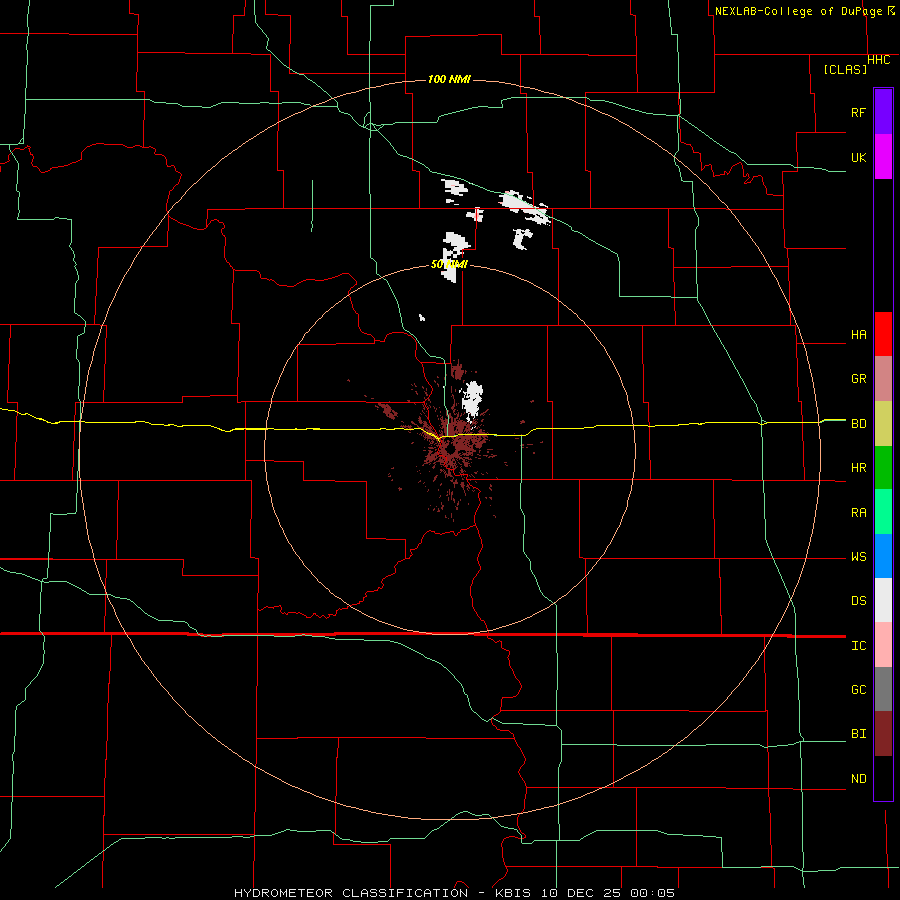Image resolution: width=900 pixels, height=900 pixels.
Task: Click the 10 DEC 25 date stamp
Action: click(x=581, y=893)
